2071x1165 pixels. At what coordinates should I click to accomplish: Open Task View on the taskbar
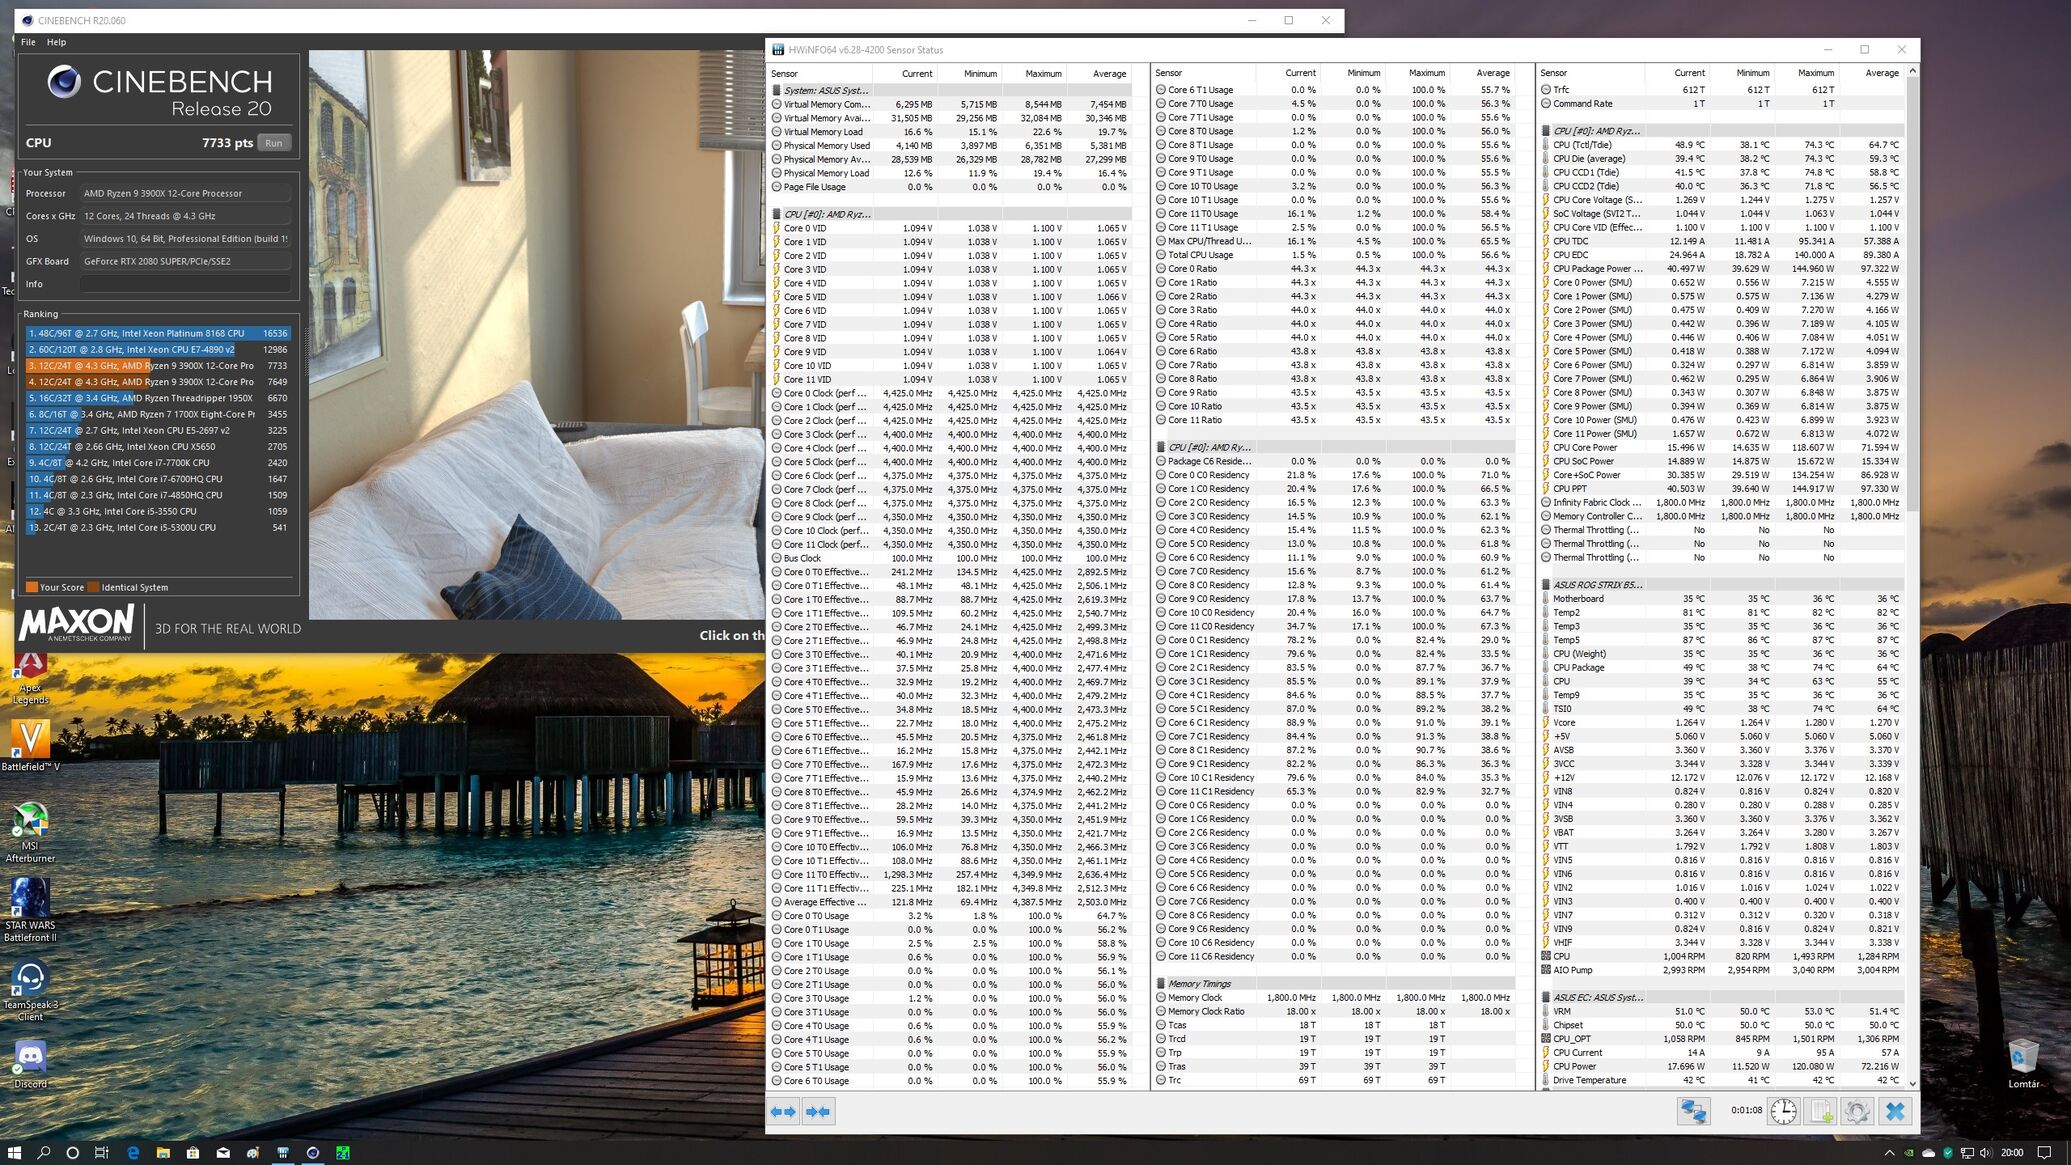tap(101, 1152)
